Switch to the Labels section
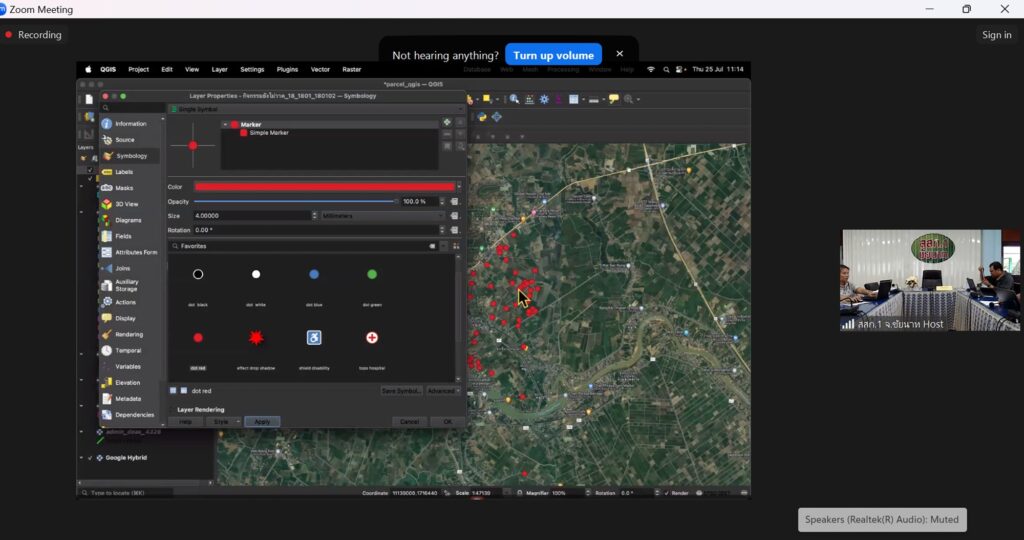Image resolution: width=1024 pixels, height=540 pixels. click(x=123, y=172)
